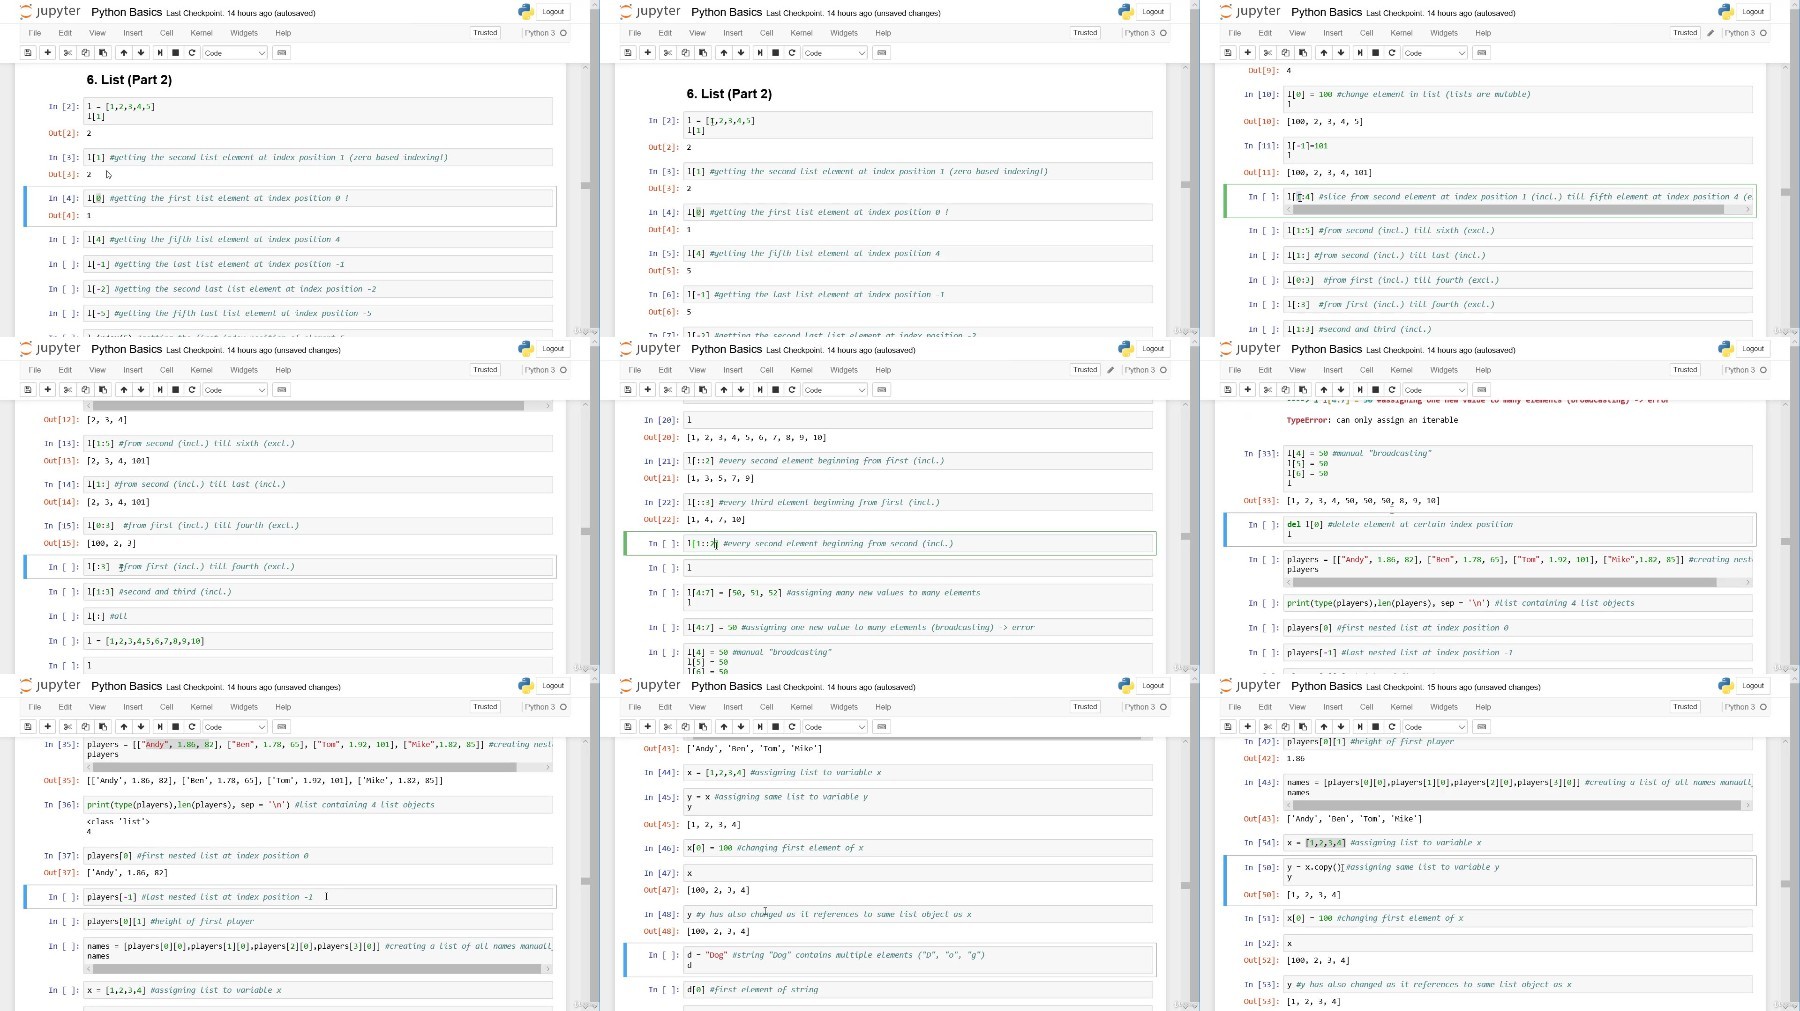Click horizontal scrollbar under the l[1:4] slice cell
1800x1011 pixels.
pos(1510,210)
